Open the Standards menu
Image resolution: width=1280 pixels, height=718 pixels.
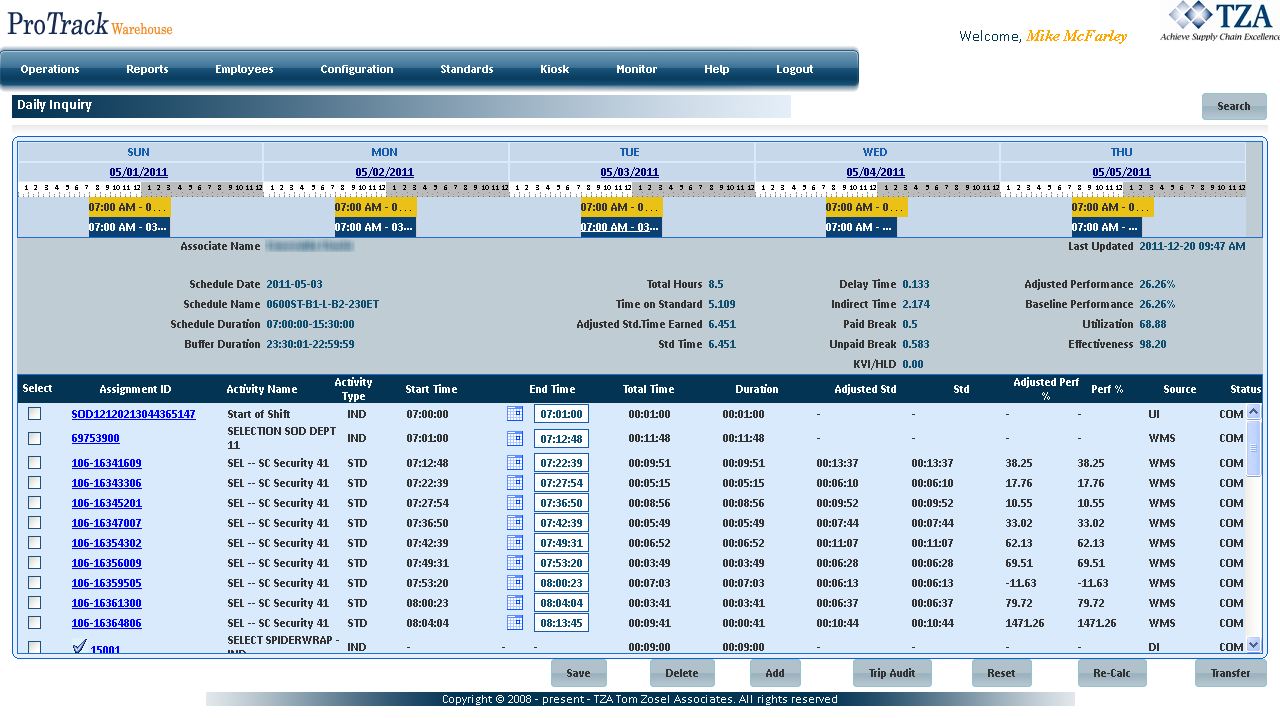[467, 69]
